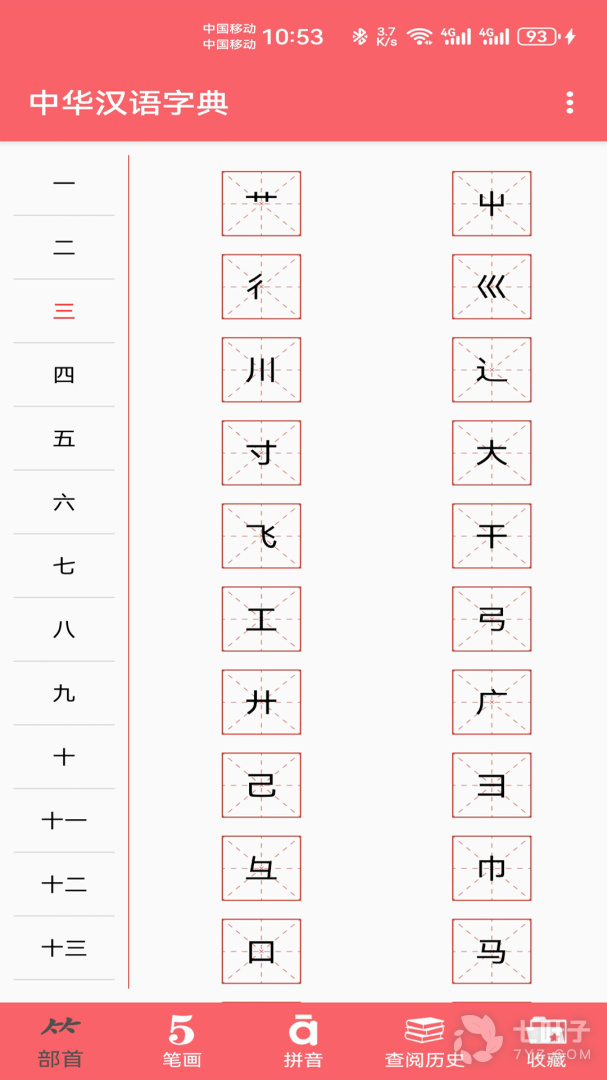
Task: Select the 广 radical tile
Action: pyautogui.click(x=492, y=702)
